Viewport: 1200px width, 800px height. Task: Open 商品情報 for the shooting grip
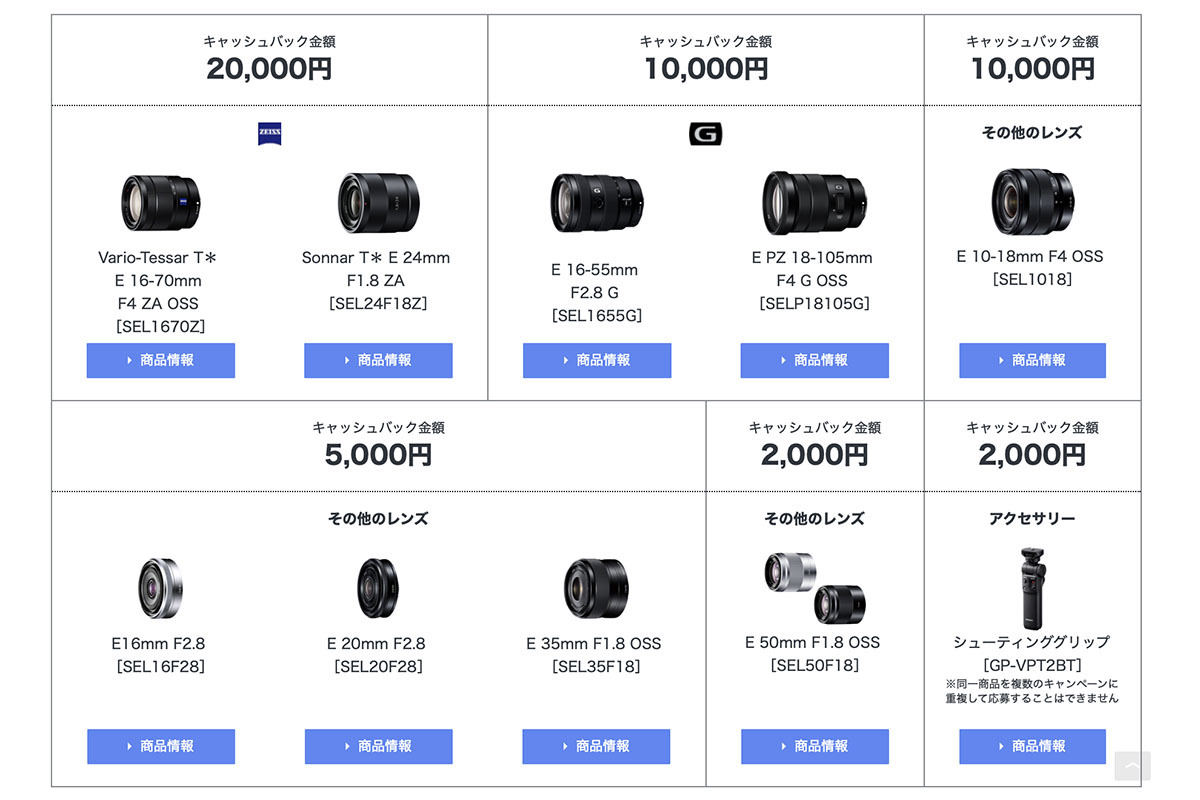[x=1032, y=746]
